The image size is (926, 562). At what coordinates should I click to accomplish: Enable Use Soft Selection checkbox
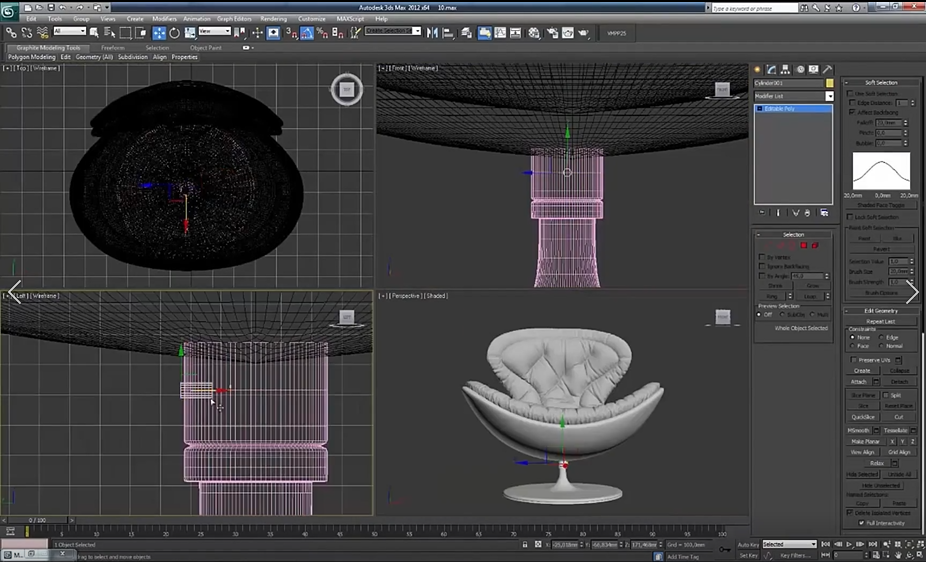pyautogui.click(x=850, y=94)
